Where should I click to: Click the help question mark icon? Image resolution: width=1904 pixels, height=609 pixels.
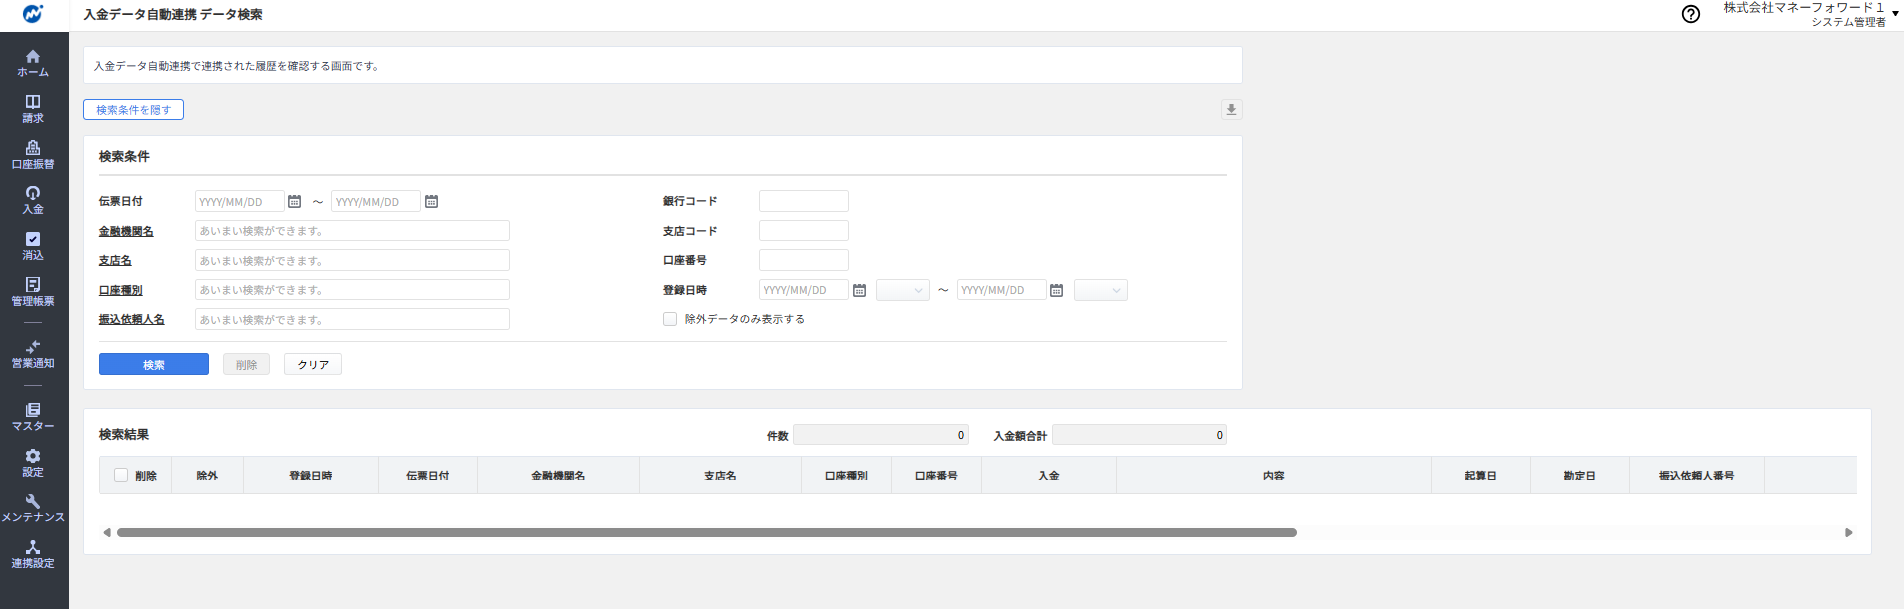(x=1690, y=14)
